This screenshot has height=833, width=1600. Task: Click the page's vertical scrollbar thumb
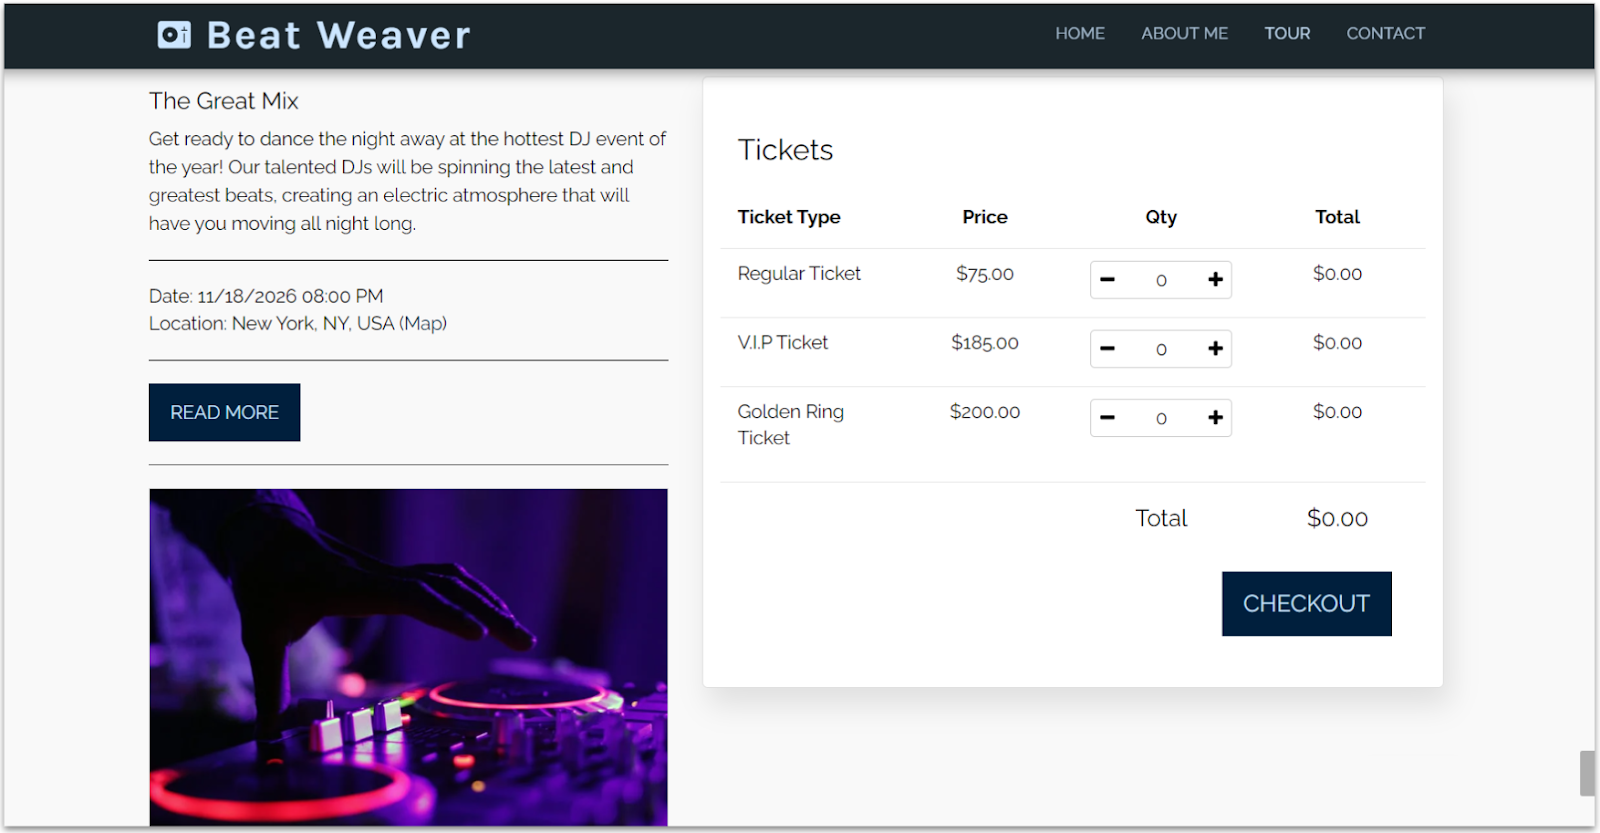[x=1587, y=773]
